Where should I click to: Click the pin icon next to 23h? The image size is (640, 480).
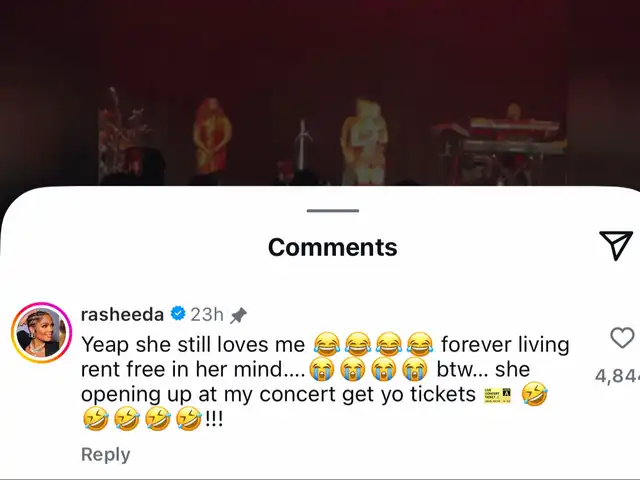[238, 315]
